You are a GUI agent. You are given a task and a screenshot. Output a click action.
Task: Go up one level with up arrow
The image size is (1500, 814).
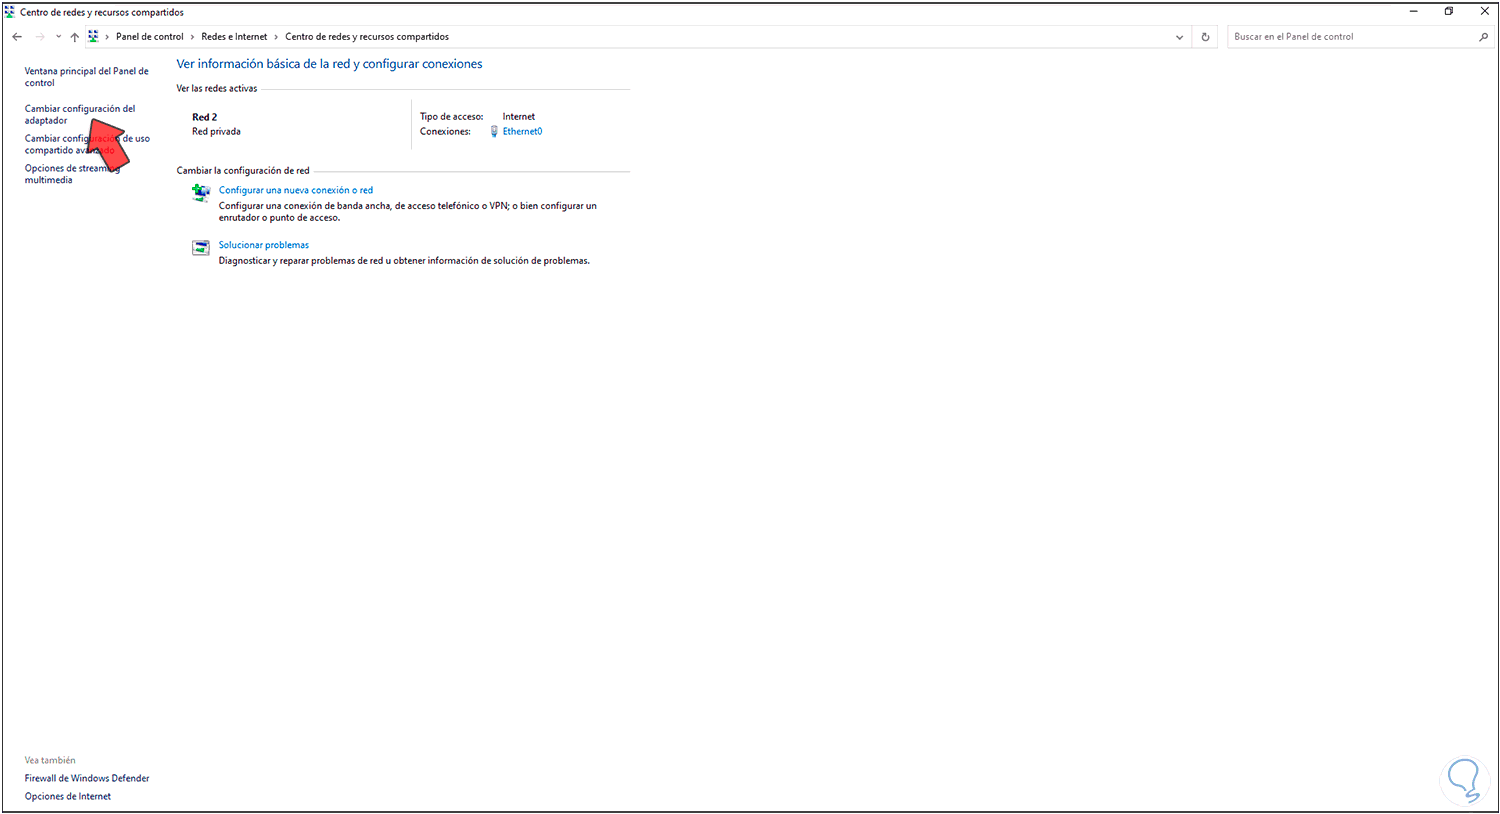tap(74, 37)
